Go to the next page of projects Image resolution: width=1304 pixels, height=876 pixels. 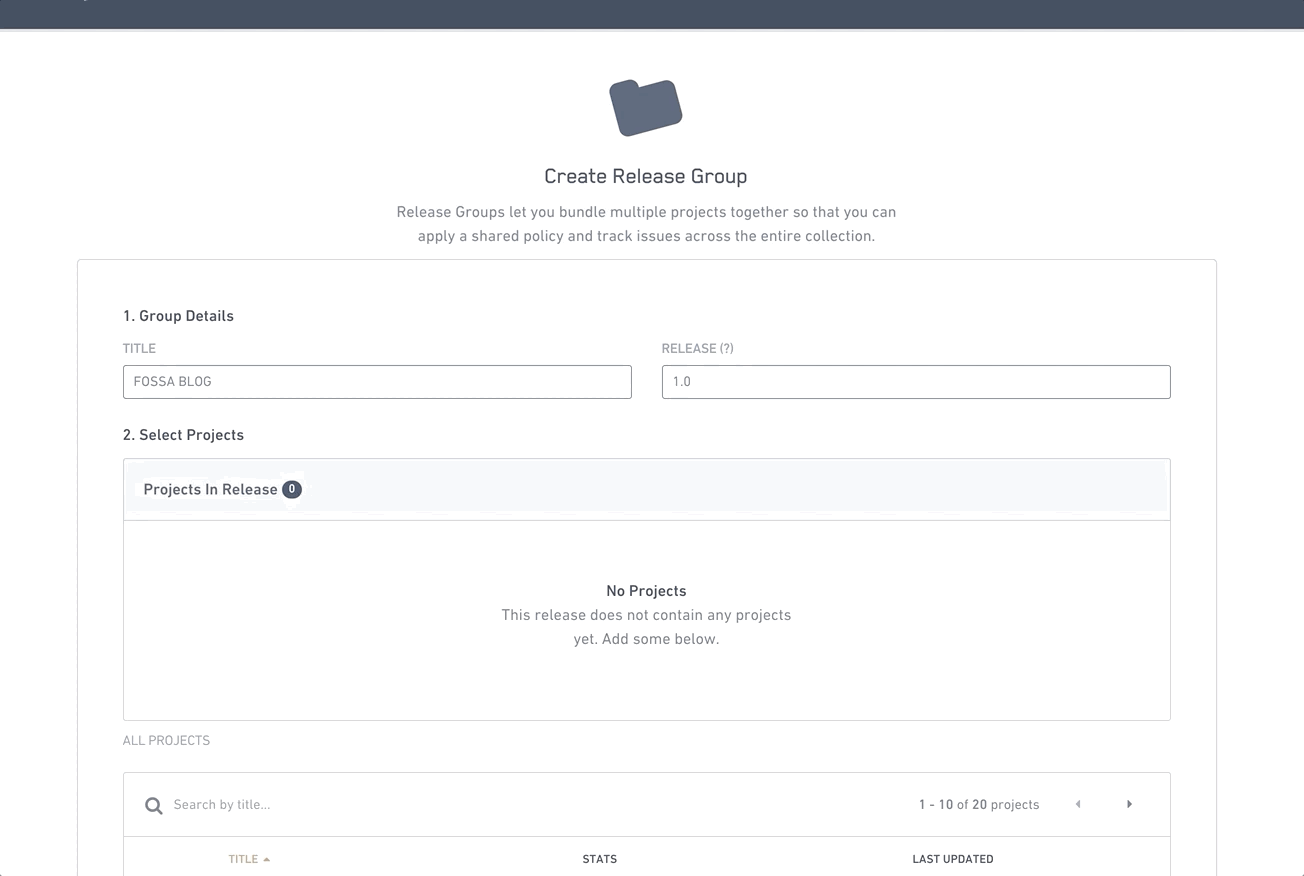(x=1129, y=804)
